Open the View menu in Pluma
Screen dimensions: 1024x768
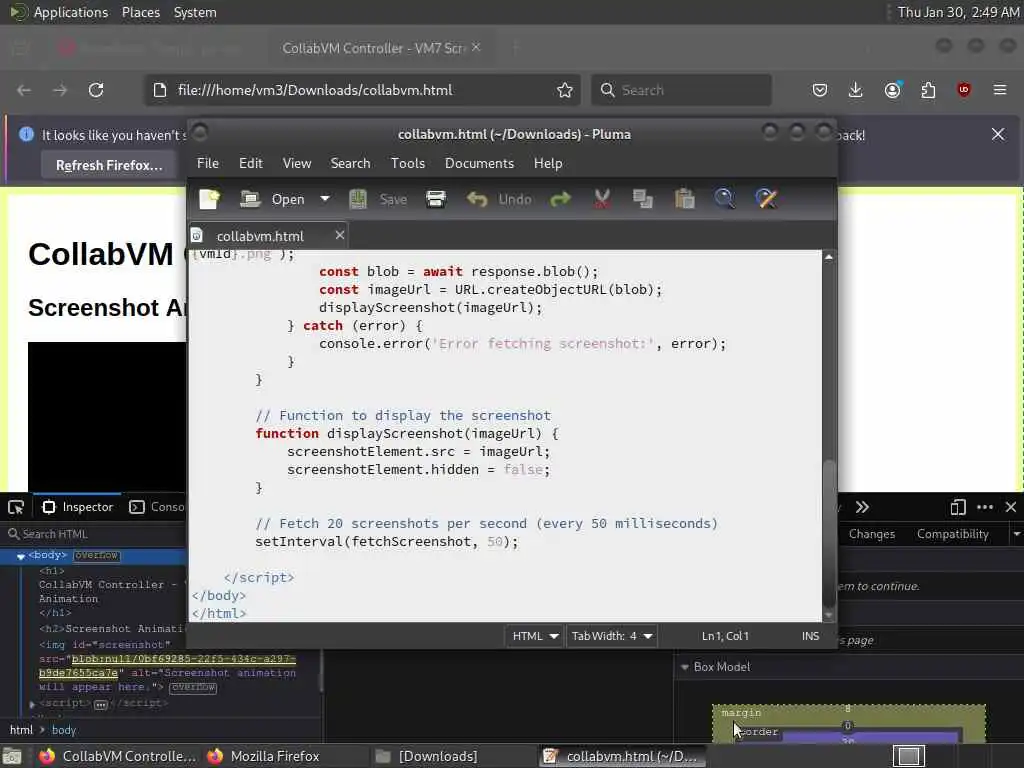(x=296, y=163)
